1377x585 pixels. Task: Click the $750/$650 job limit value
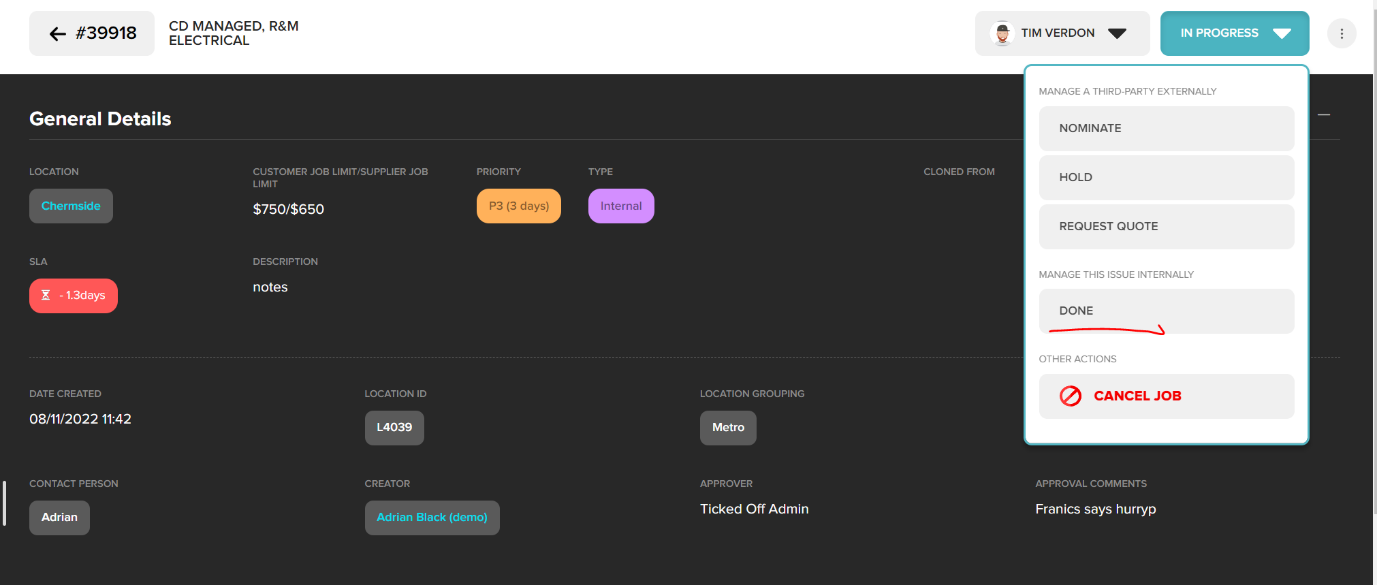289,209
